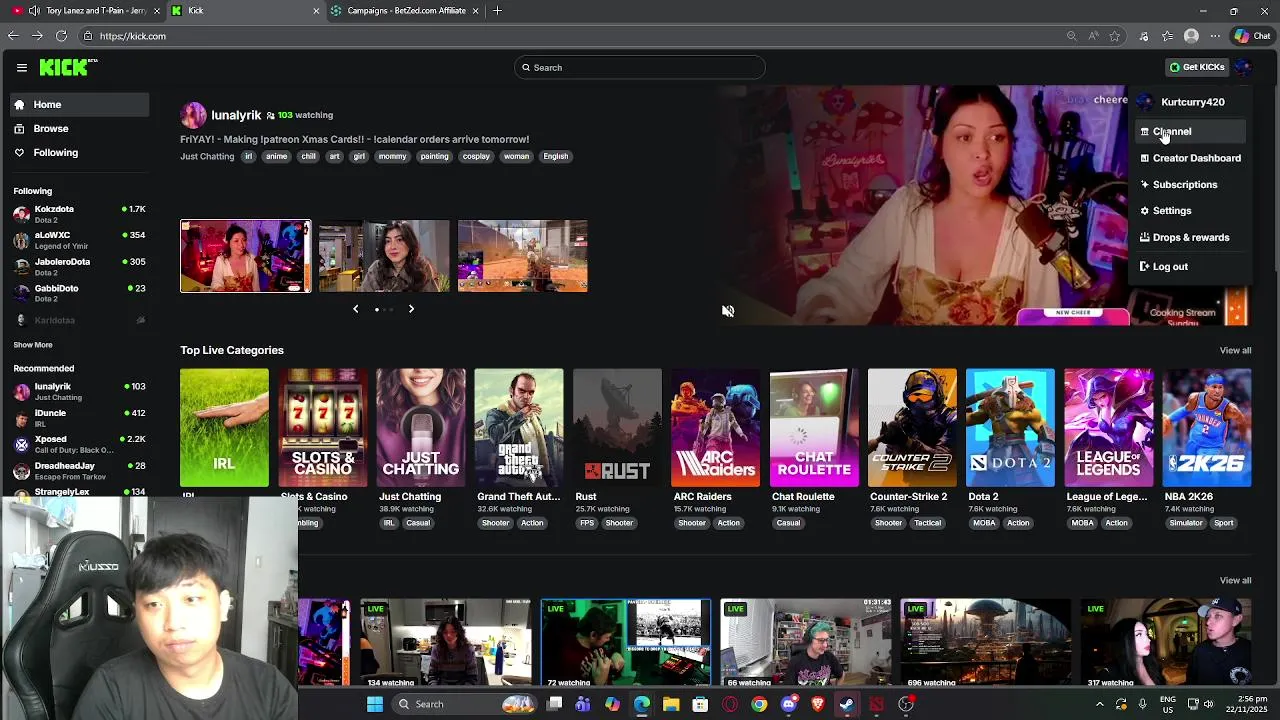Show hidden system tray icons
Viewport: 1280px width, 720px height.
(x=1100, y=704)
